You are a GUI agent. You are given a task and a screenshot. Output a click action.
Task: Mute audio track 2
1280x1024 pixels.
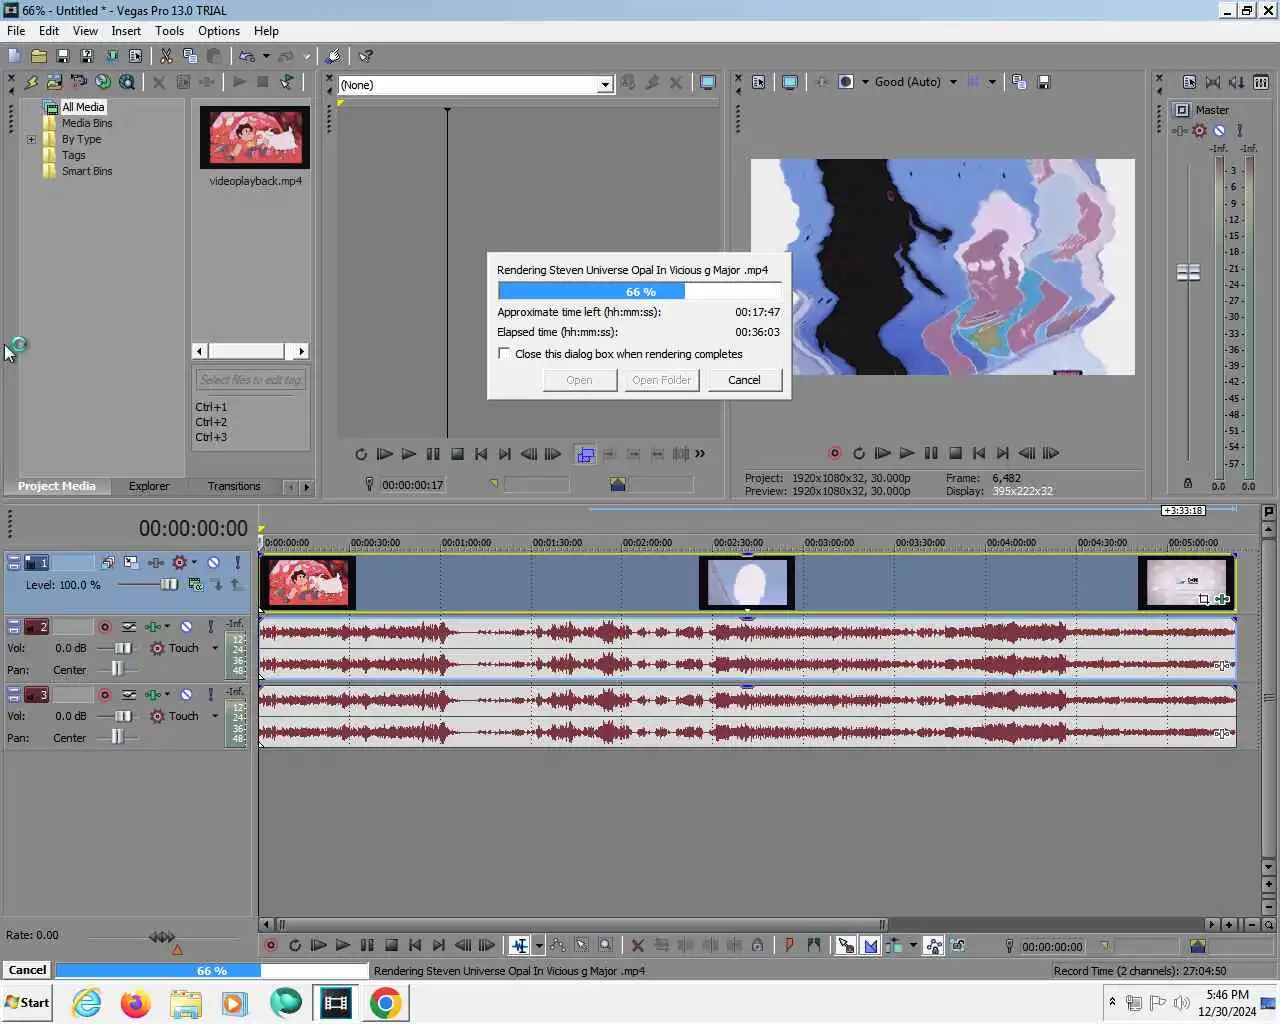[x=186, y=626]
